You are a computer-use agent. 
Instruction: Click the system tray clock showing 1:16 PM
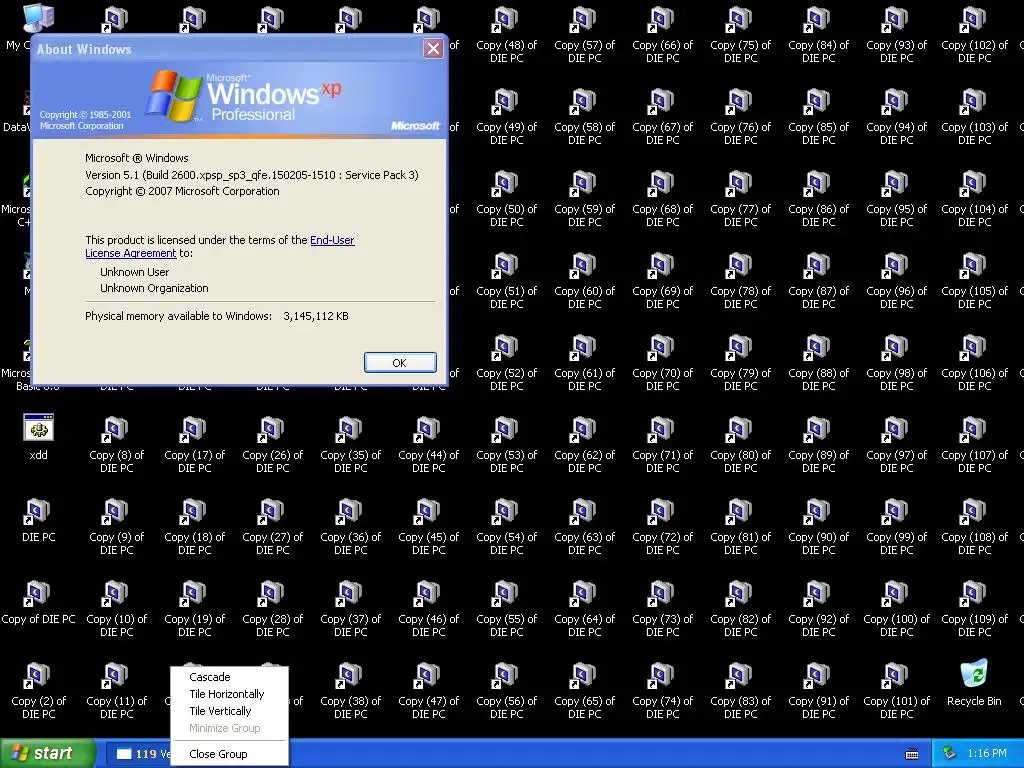click(987, 754)
